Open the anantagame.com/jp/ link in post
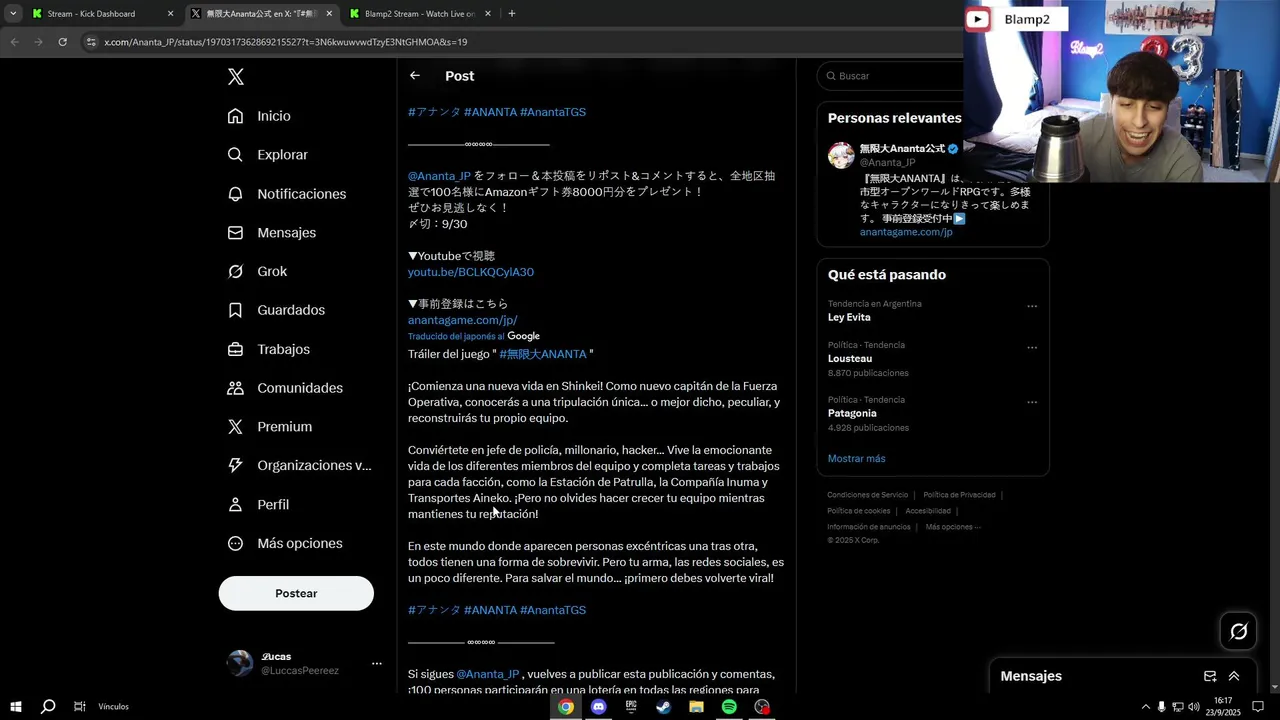 coord(462,320)
